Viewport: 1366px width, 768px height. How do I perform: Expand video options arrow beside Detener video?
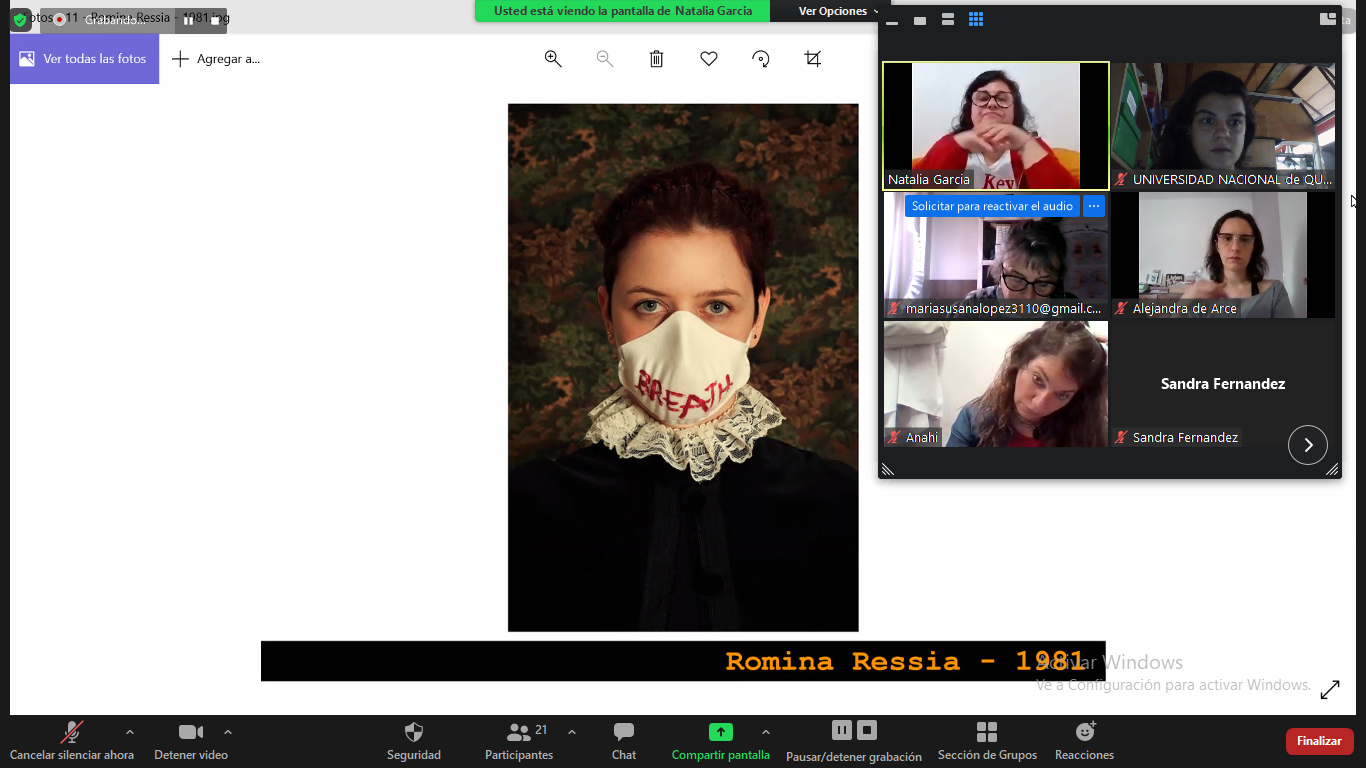tap(228, 732)
